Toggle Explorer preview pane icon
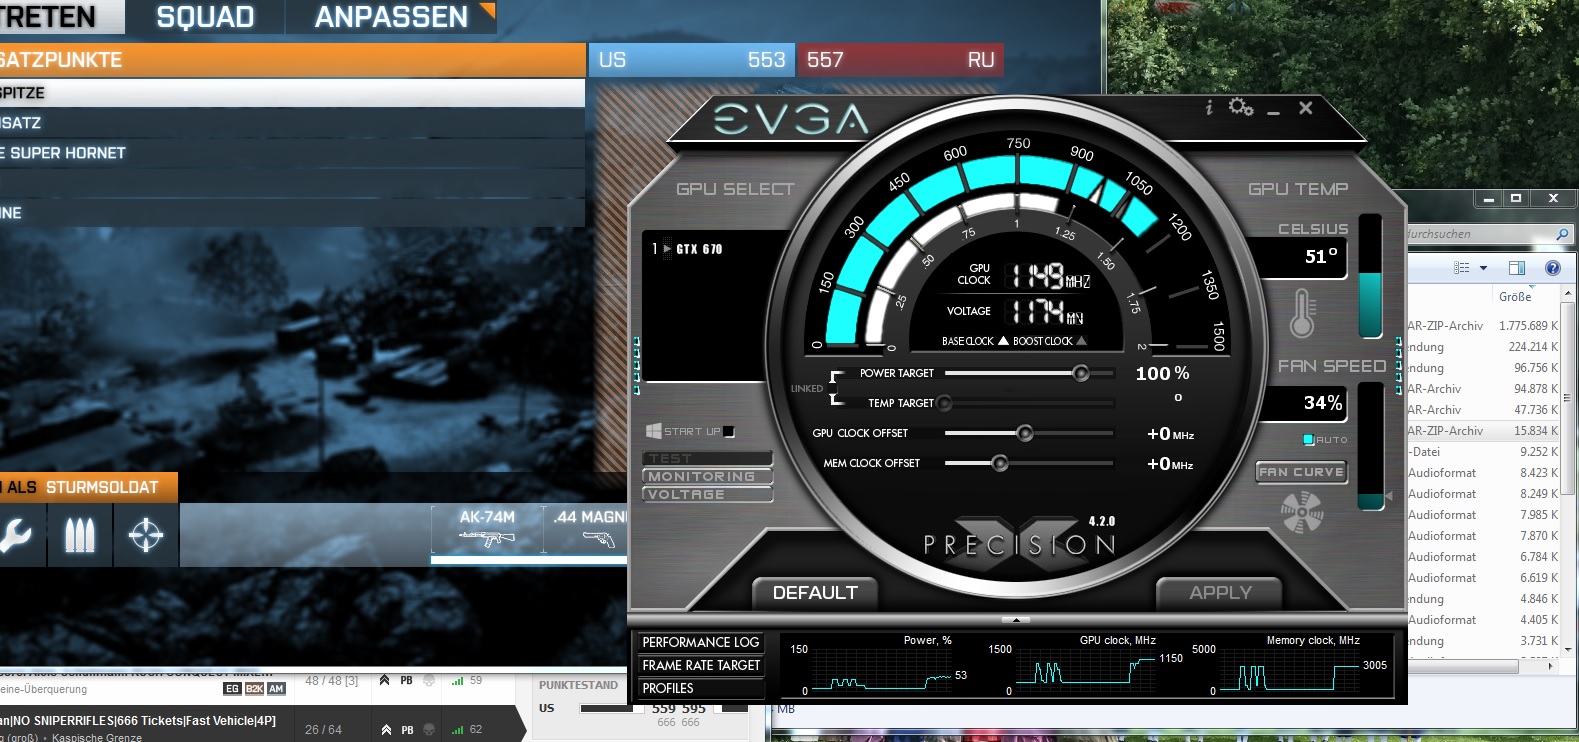Image resolution: width=1579 pixels, height=742 pixels. click(1517, 268)
